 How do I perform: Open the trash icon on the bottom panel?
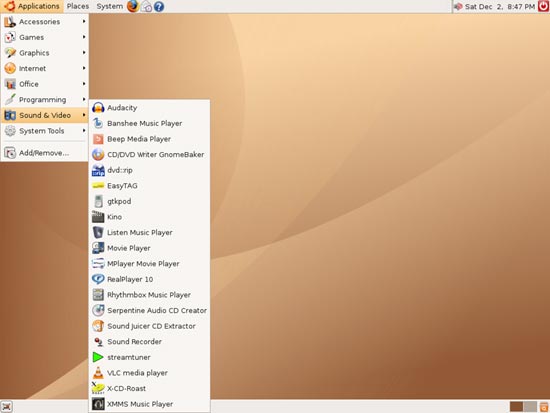pyautogui.click(x=544, y=407)
